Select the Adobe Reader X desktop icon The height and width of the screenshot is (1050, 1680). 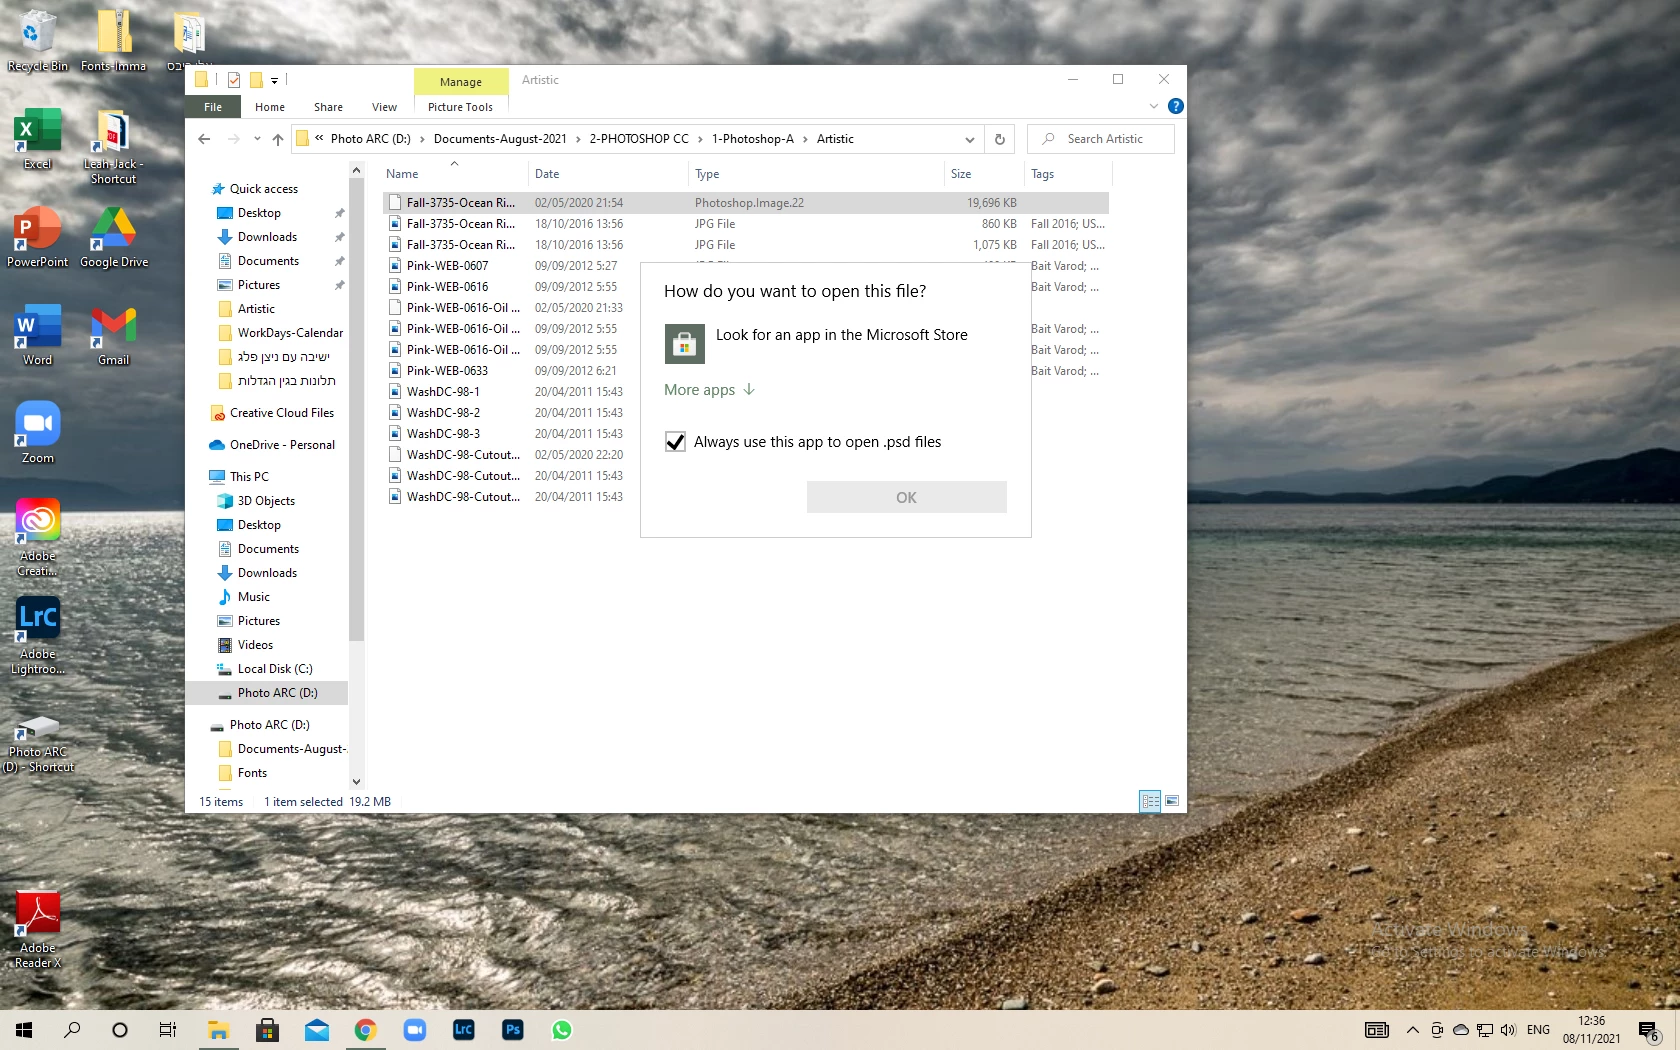[x=38, y=930]
